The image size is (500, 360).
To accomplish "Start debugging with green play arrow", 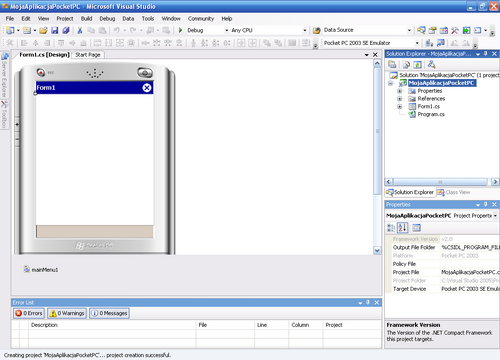I will [180, 30].
